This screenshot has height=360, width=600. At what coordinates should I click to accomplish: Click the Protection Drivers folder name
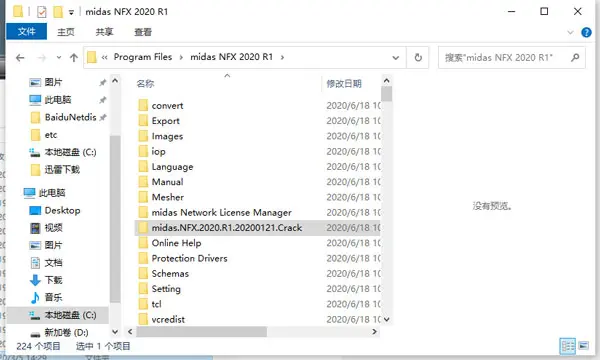click(x=189, y=259)
